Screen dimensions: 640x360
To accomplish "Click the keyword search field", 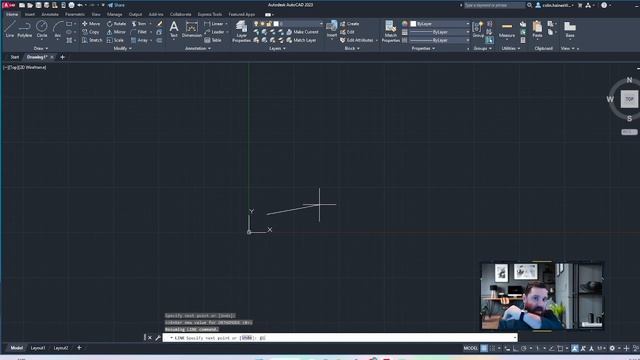I will pyautogui.click(x=494, y=5).
